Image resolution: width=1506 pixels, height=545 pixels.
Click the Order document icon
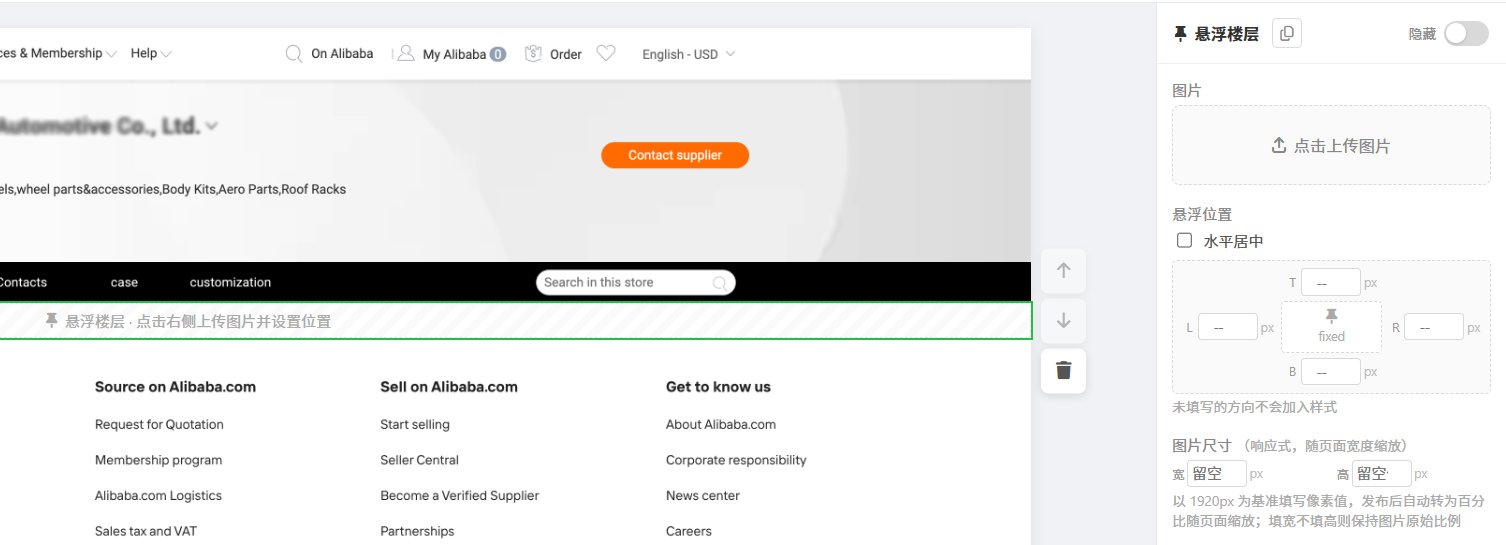pyautogui.click(x=533, y=54)
